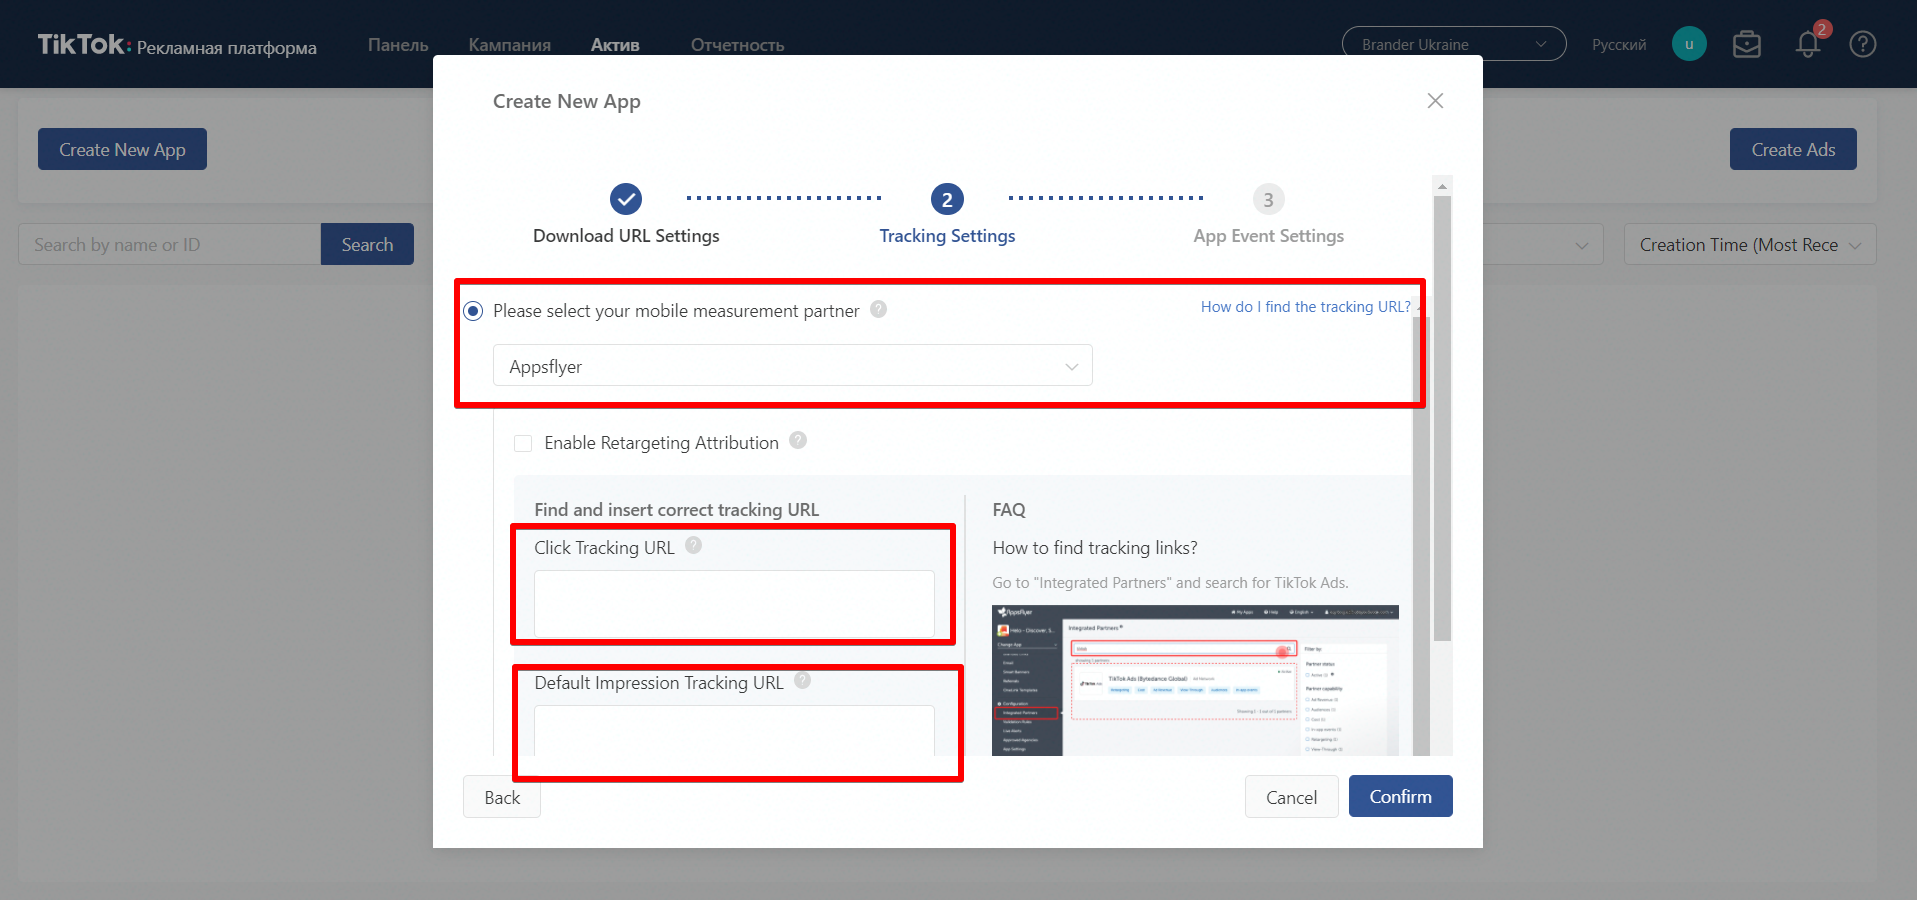
Task: Click the notification bell icon
Action: (x=1807, y=45)
